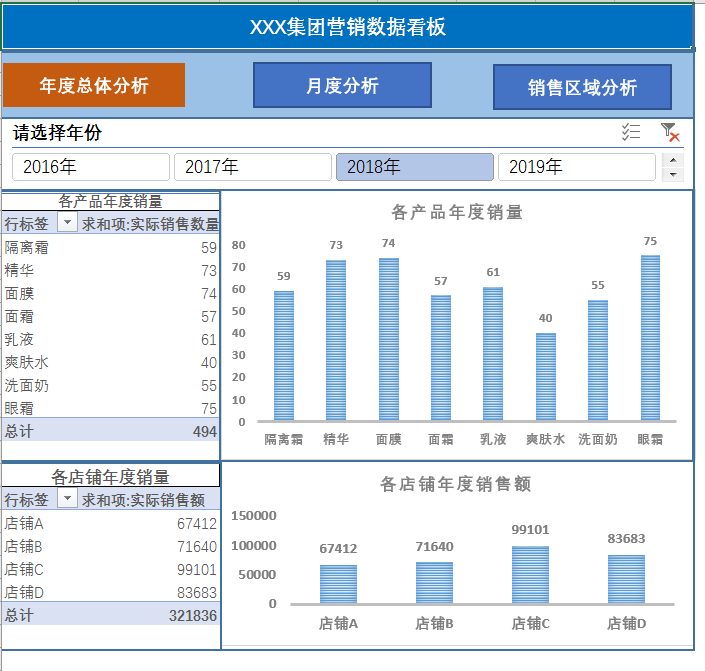This screenshot has width=705, height=671.
Task: Select the 爽肤水 row label
Action: point(27,362)
